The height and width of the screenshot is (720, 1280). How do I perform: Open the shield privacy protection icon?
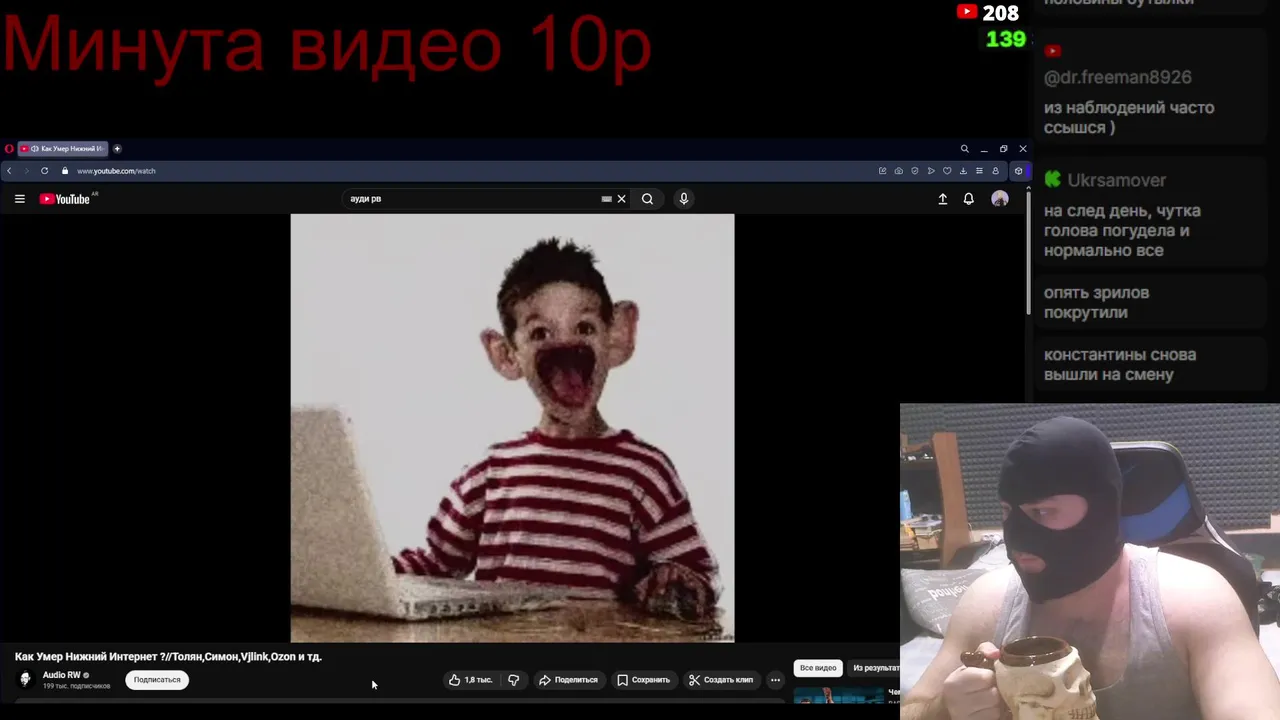coord(915,171)
